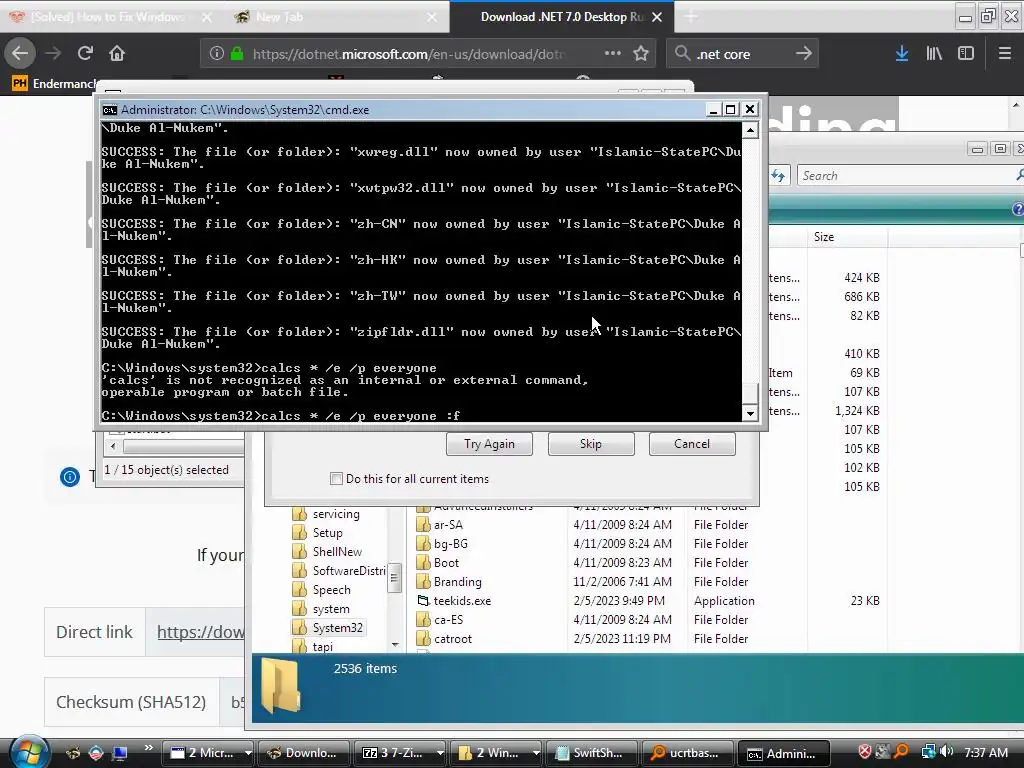The width and height of the screenshot is (1024, 768).
Task: Select the ar-SA folder in file list
Action: (x=448, y=525)
